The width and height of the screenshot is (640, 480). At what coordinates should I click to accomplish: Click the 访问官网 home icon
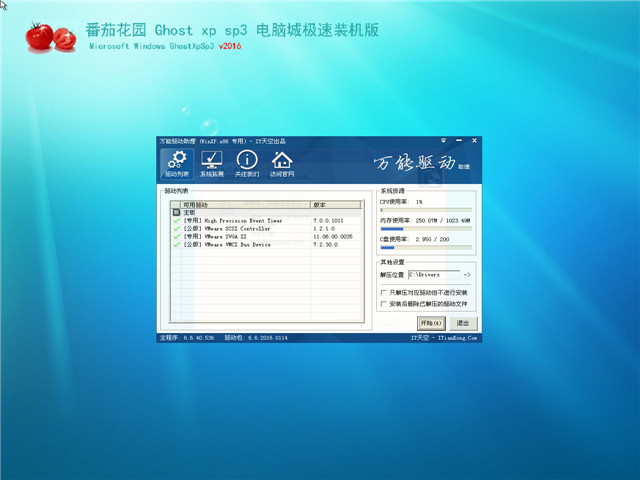pos(282,164)
